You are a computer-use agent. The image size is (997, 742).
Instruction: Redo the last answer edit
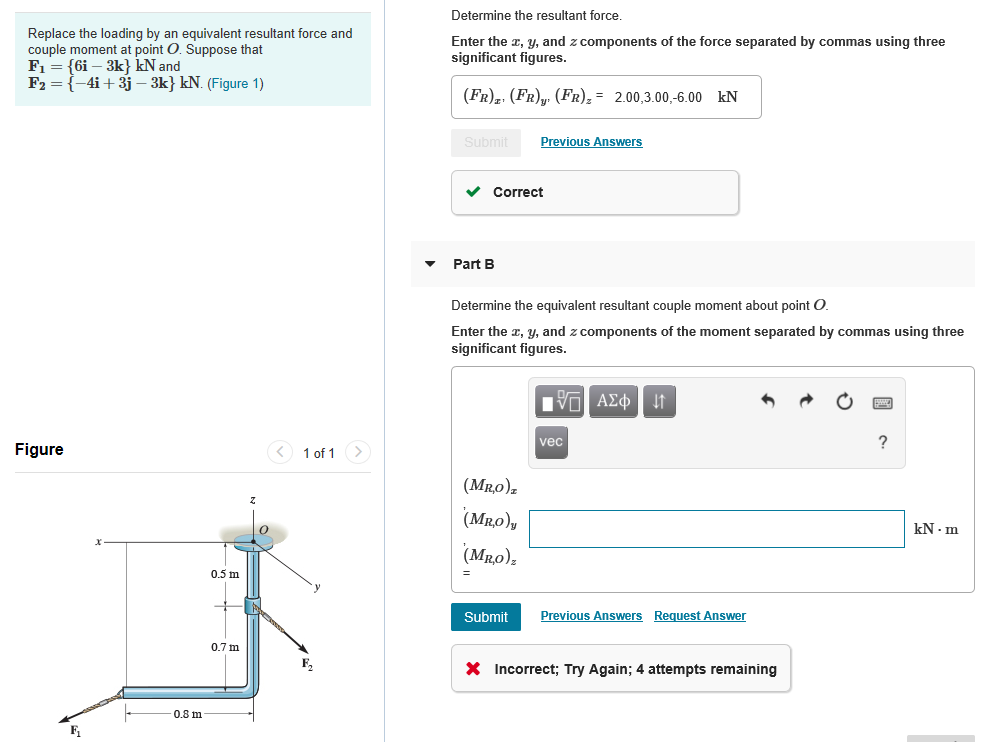pyautogui.click(x=806, y=400)
